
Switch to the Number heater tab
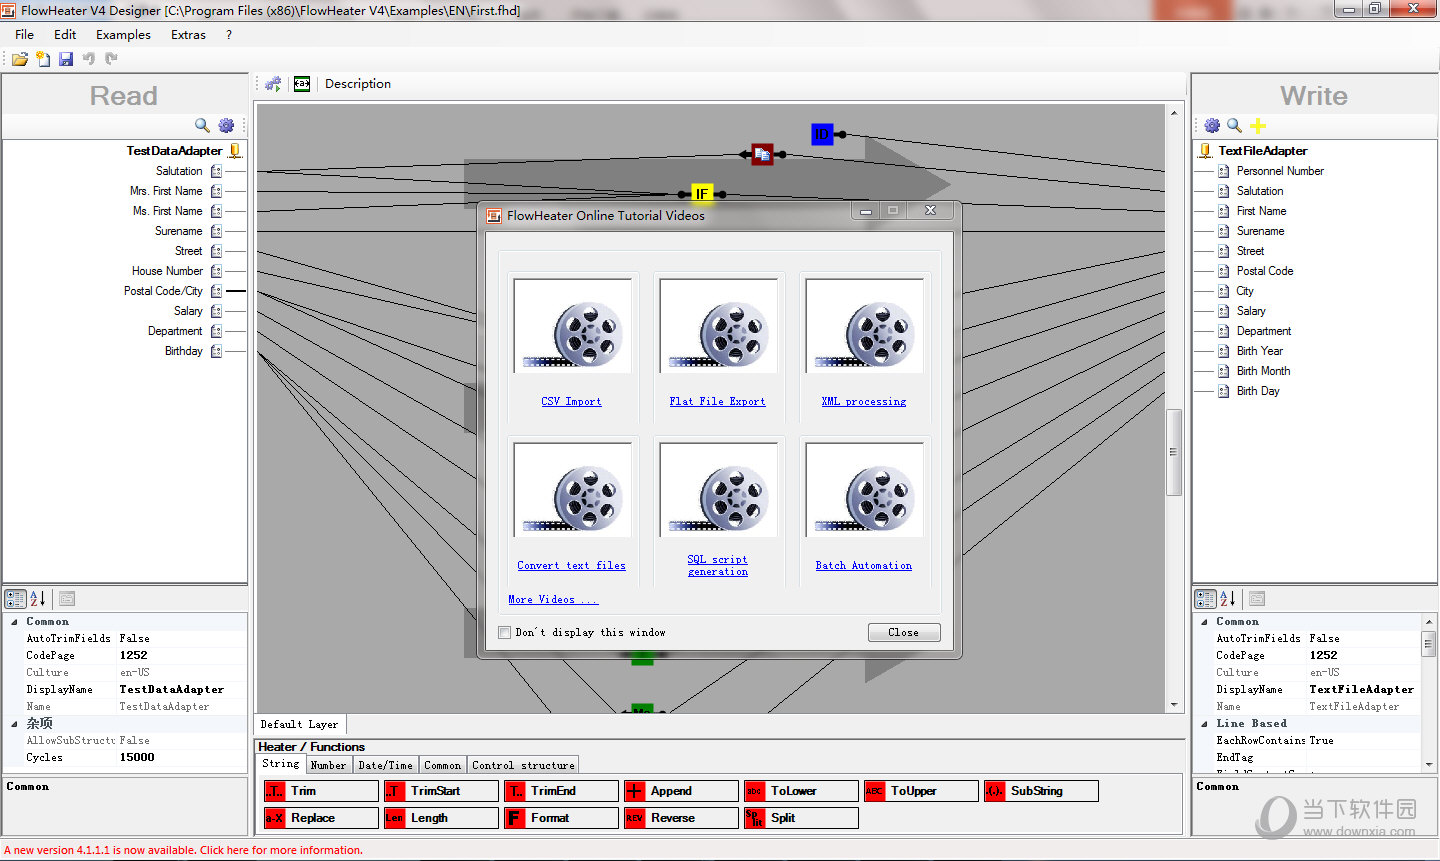point(328,765)
